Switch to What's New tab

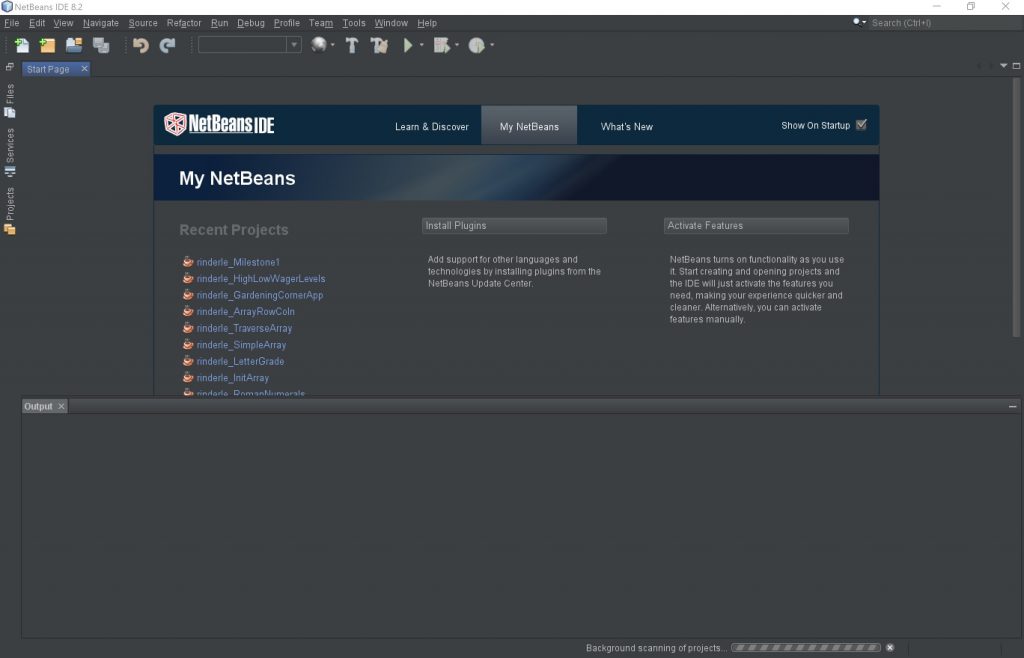(x=627, y=127)
